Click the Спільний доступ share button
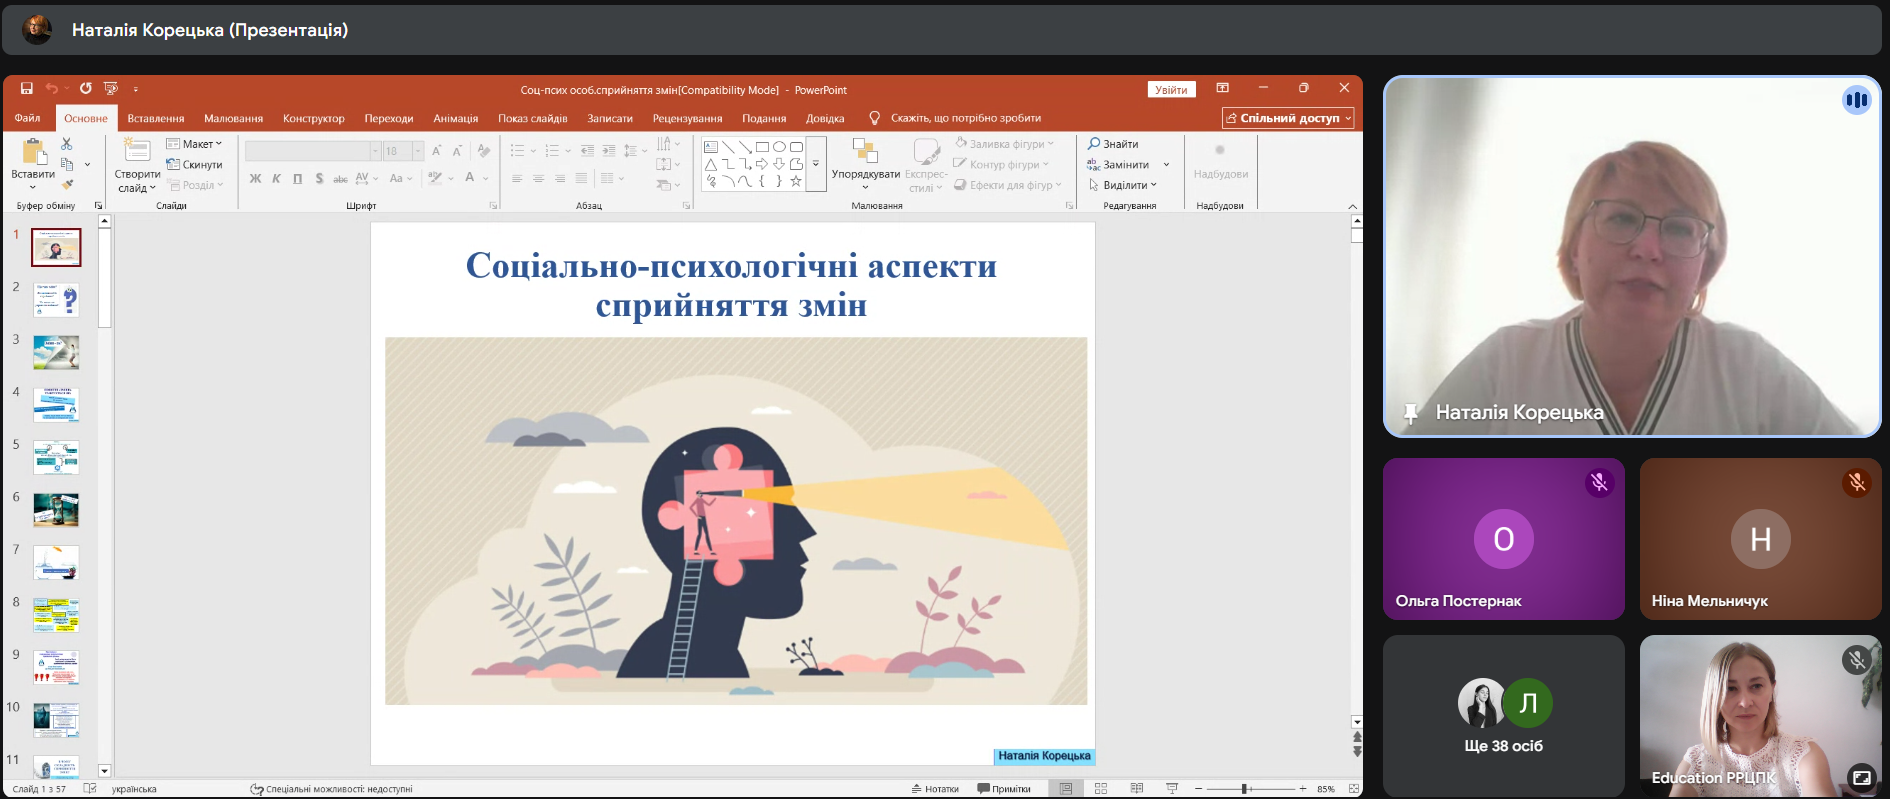 point(1288,118)
